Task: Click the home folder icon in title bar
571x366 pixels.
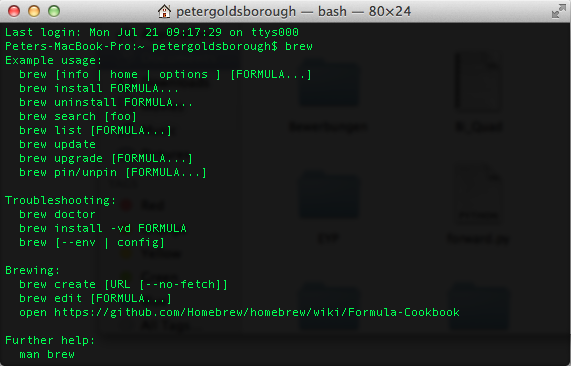Action: 164,11
